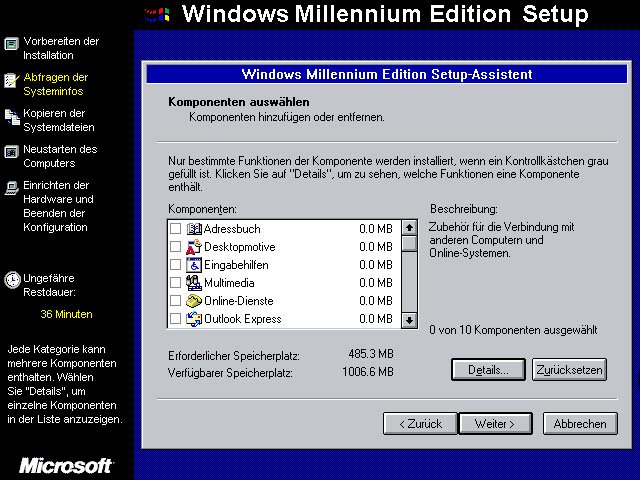Click the Adressbuch component icon
Image resolution: width=640 pixels, height=480 pixels.
(x=194, y=229)
